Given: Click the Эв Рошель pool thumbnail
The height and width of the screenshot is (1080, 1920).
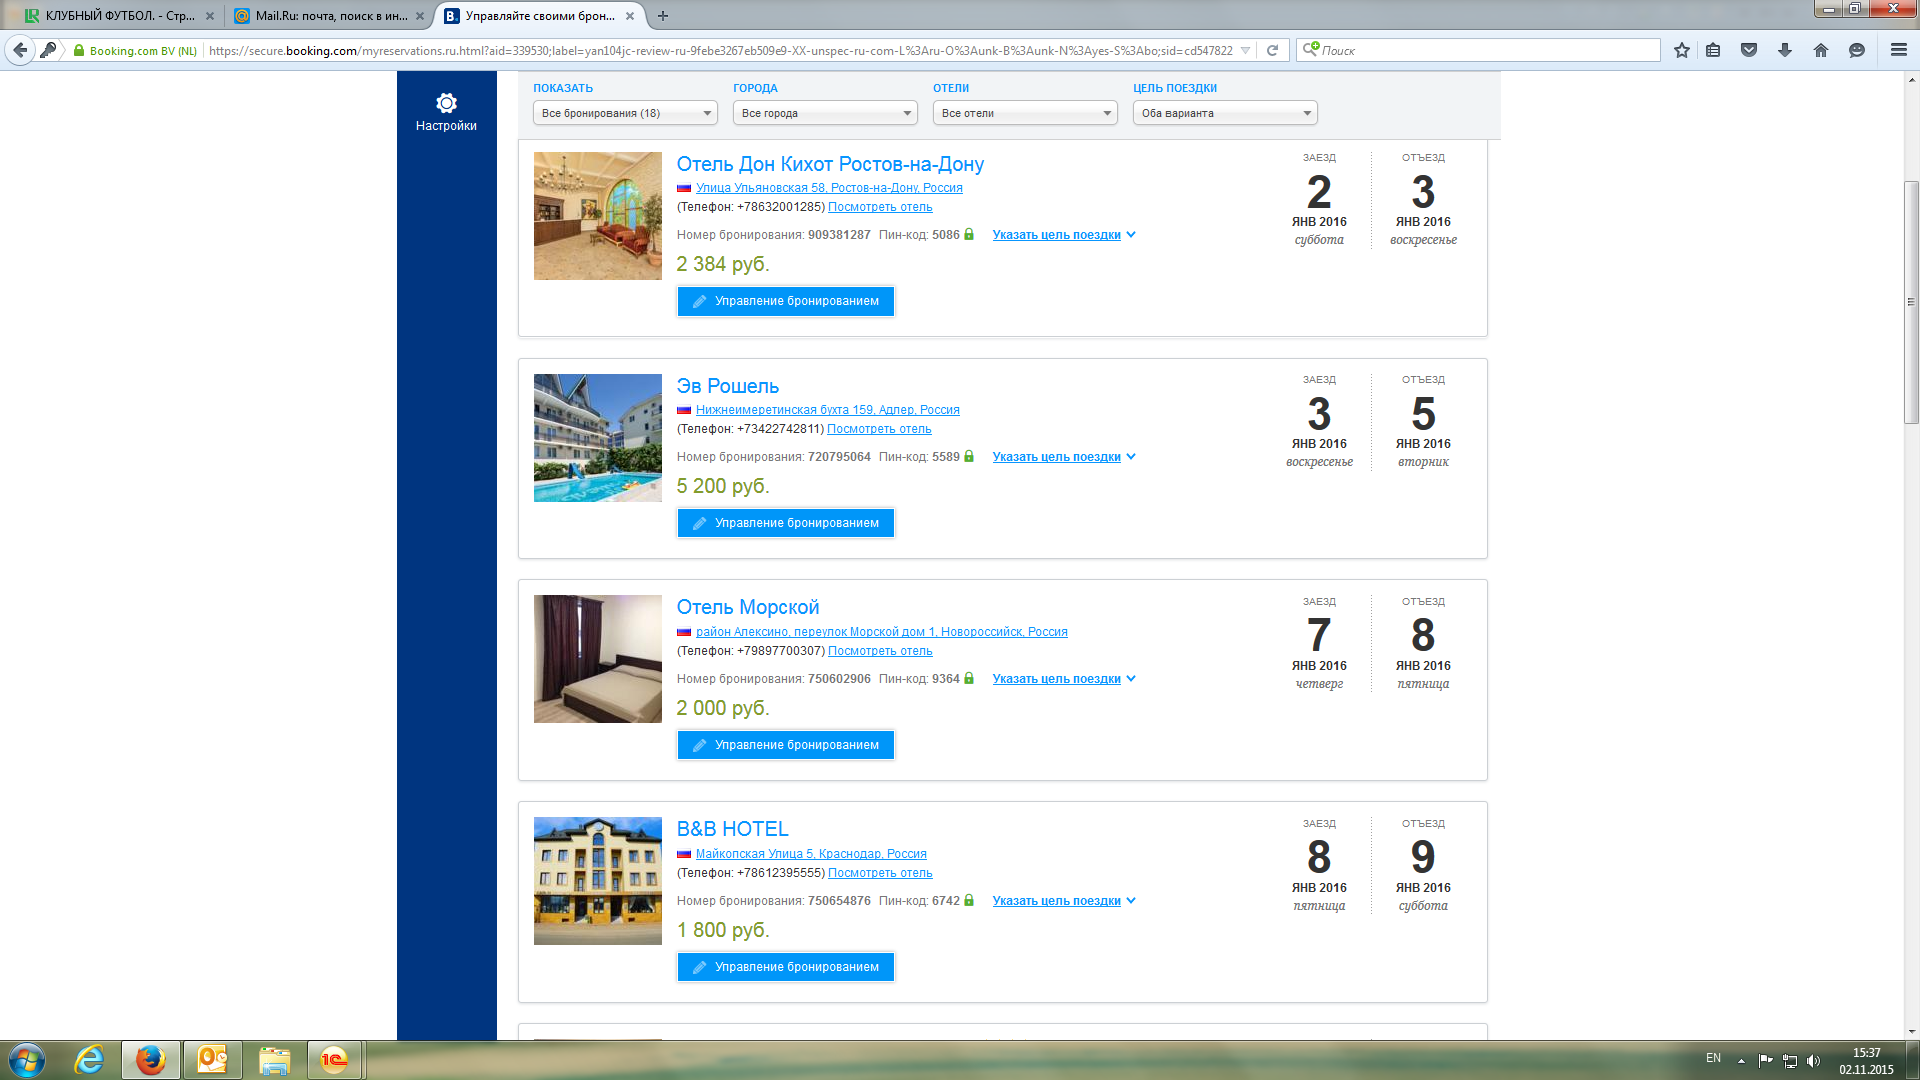Looking at the screenshot, I should [598, 438].
